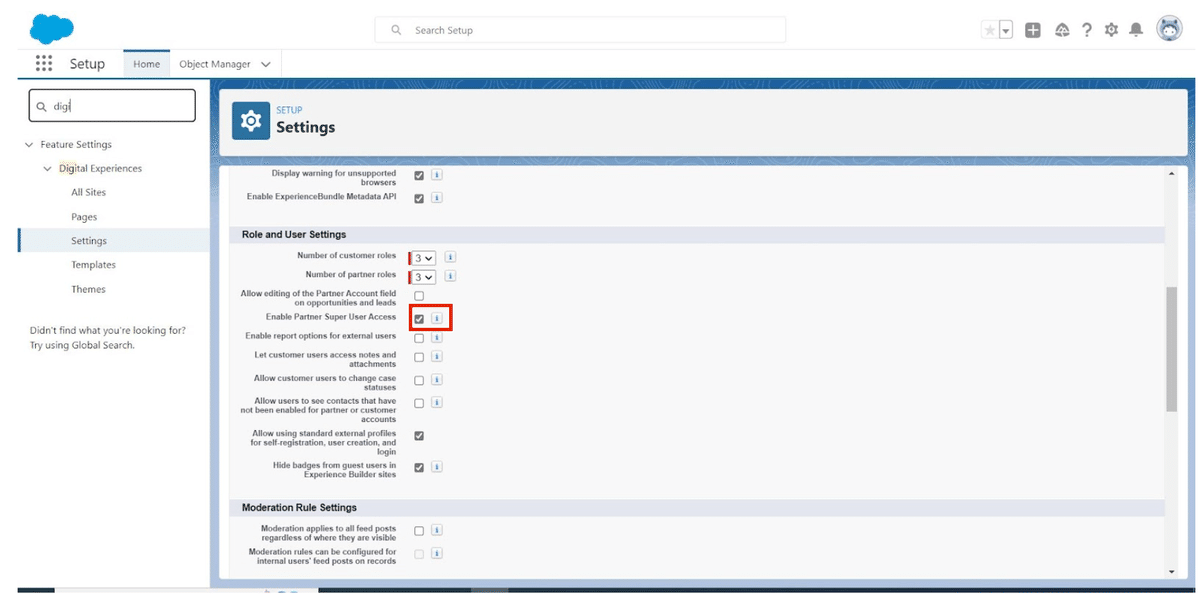Open All Sites from the sidebar

88,192
